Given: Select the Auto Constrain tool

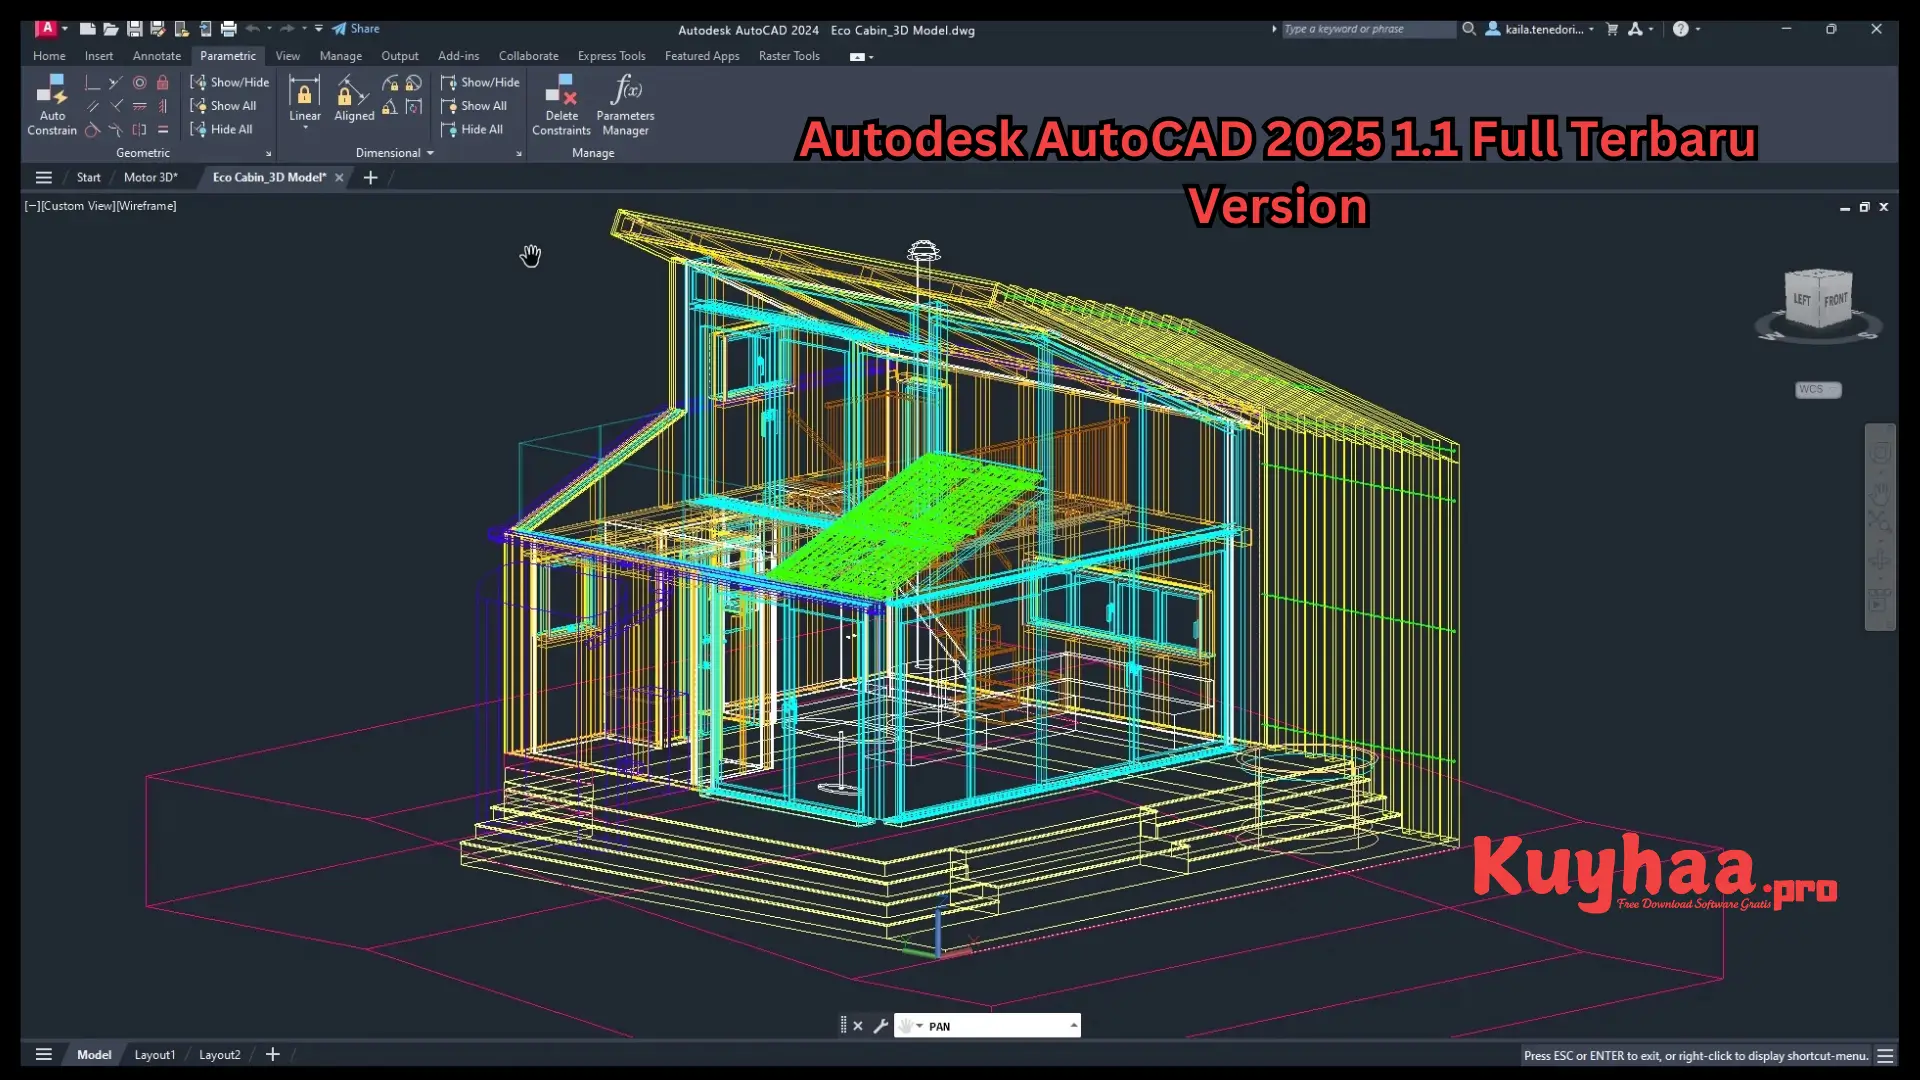Looking at the screenshot, I should (x=51, y=104).
